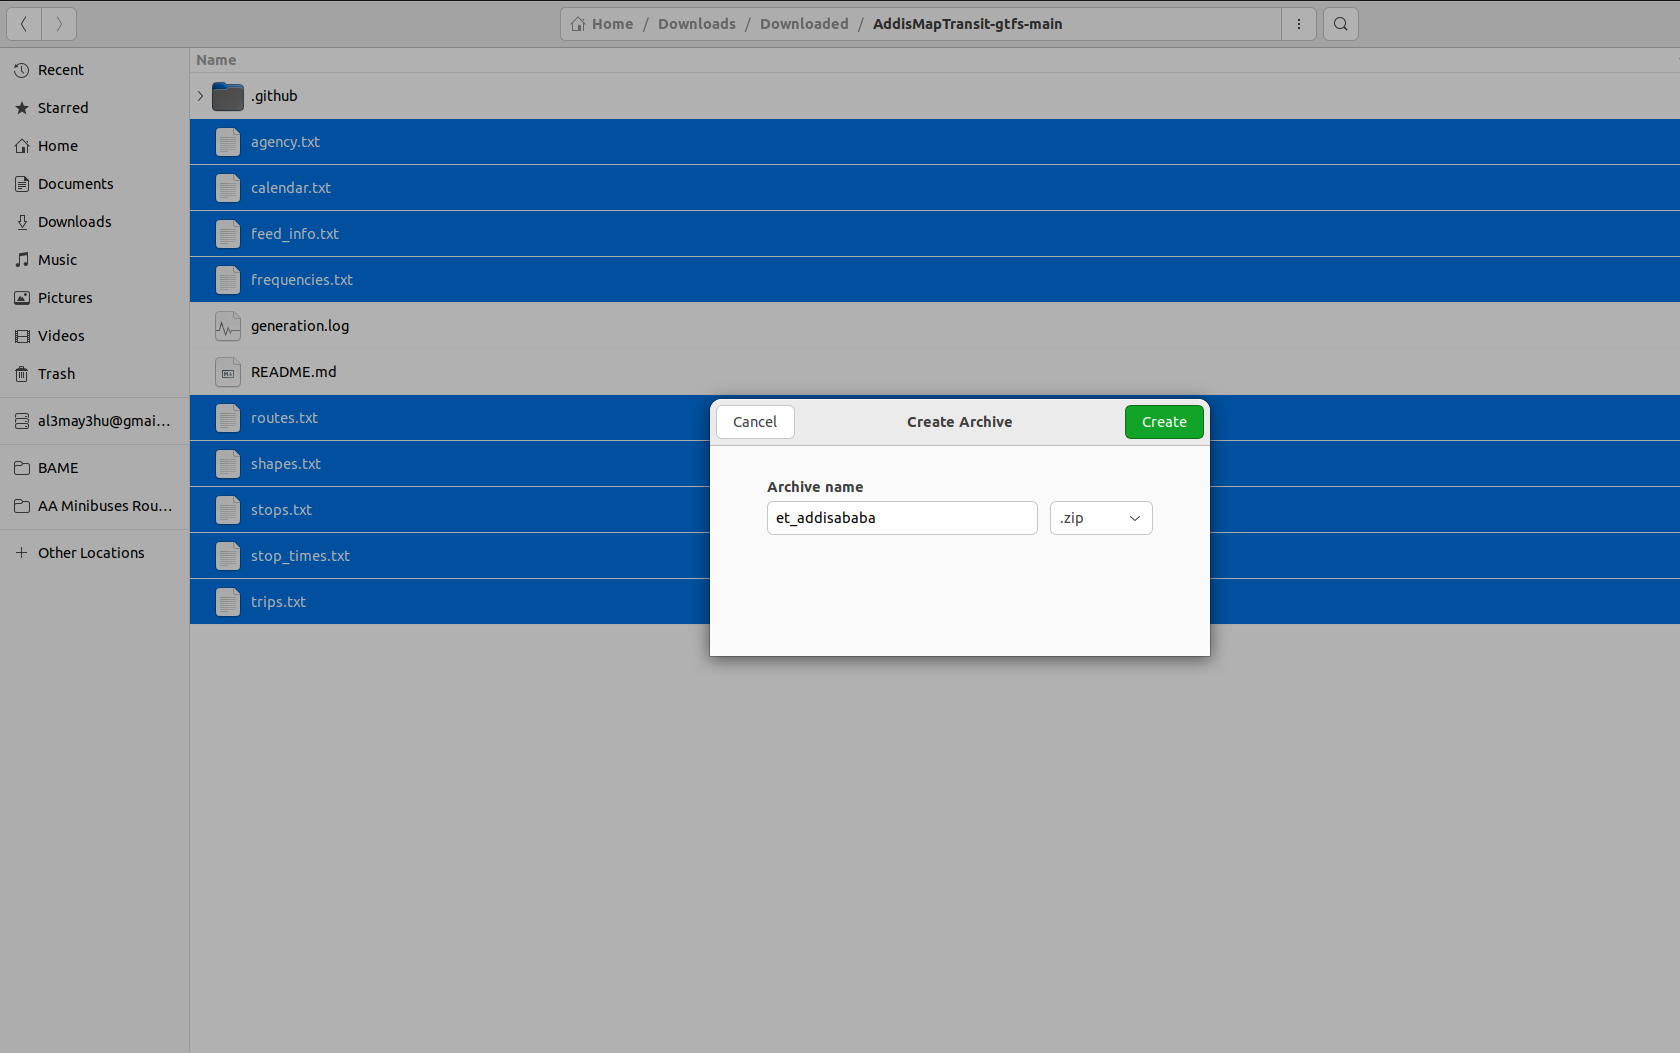Screen dimensions: 1680x1053
Task: Expand the .github folder row
Action: 199,96
